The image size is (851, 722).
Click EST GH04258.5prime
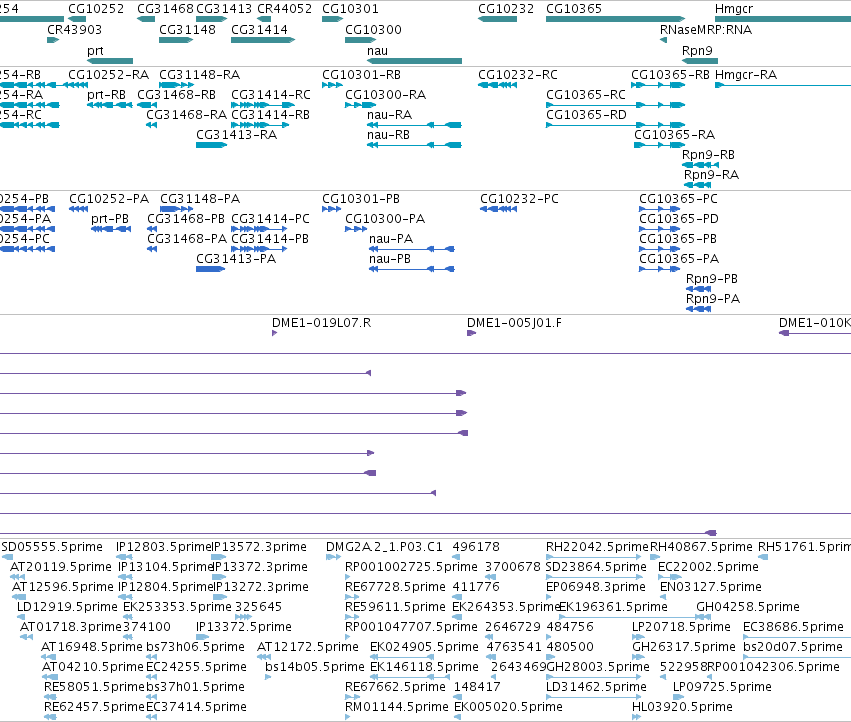tap(748, 606)
